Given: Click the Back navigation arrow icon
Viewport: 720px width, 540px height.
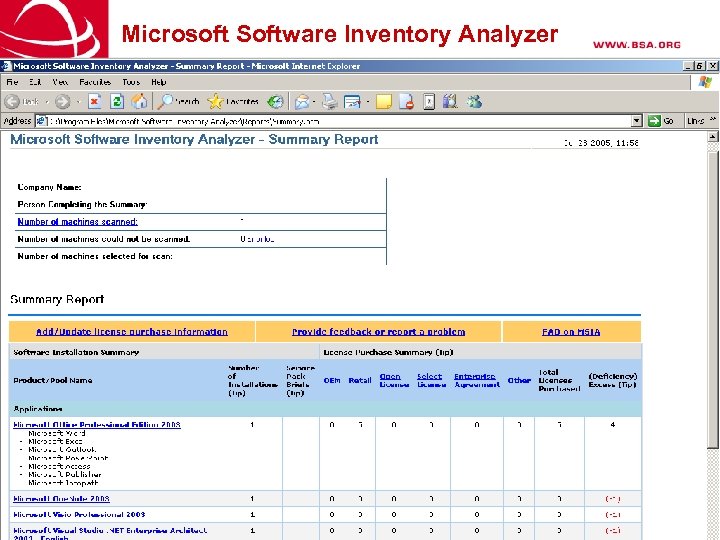Looking at the screenshot, I should tap(12, 101).
